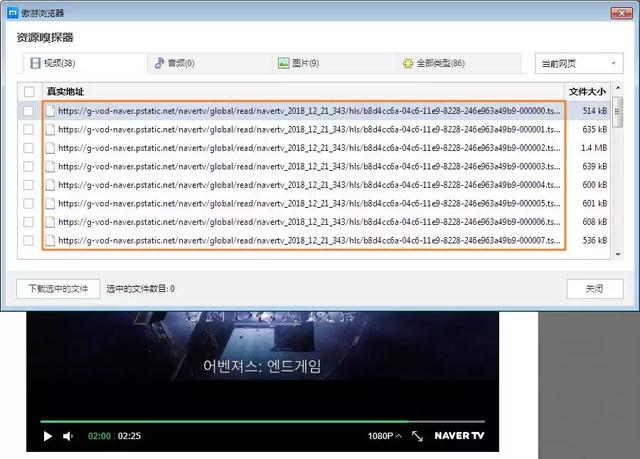Select the URL ending 000005.ts

point(309,204)
